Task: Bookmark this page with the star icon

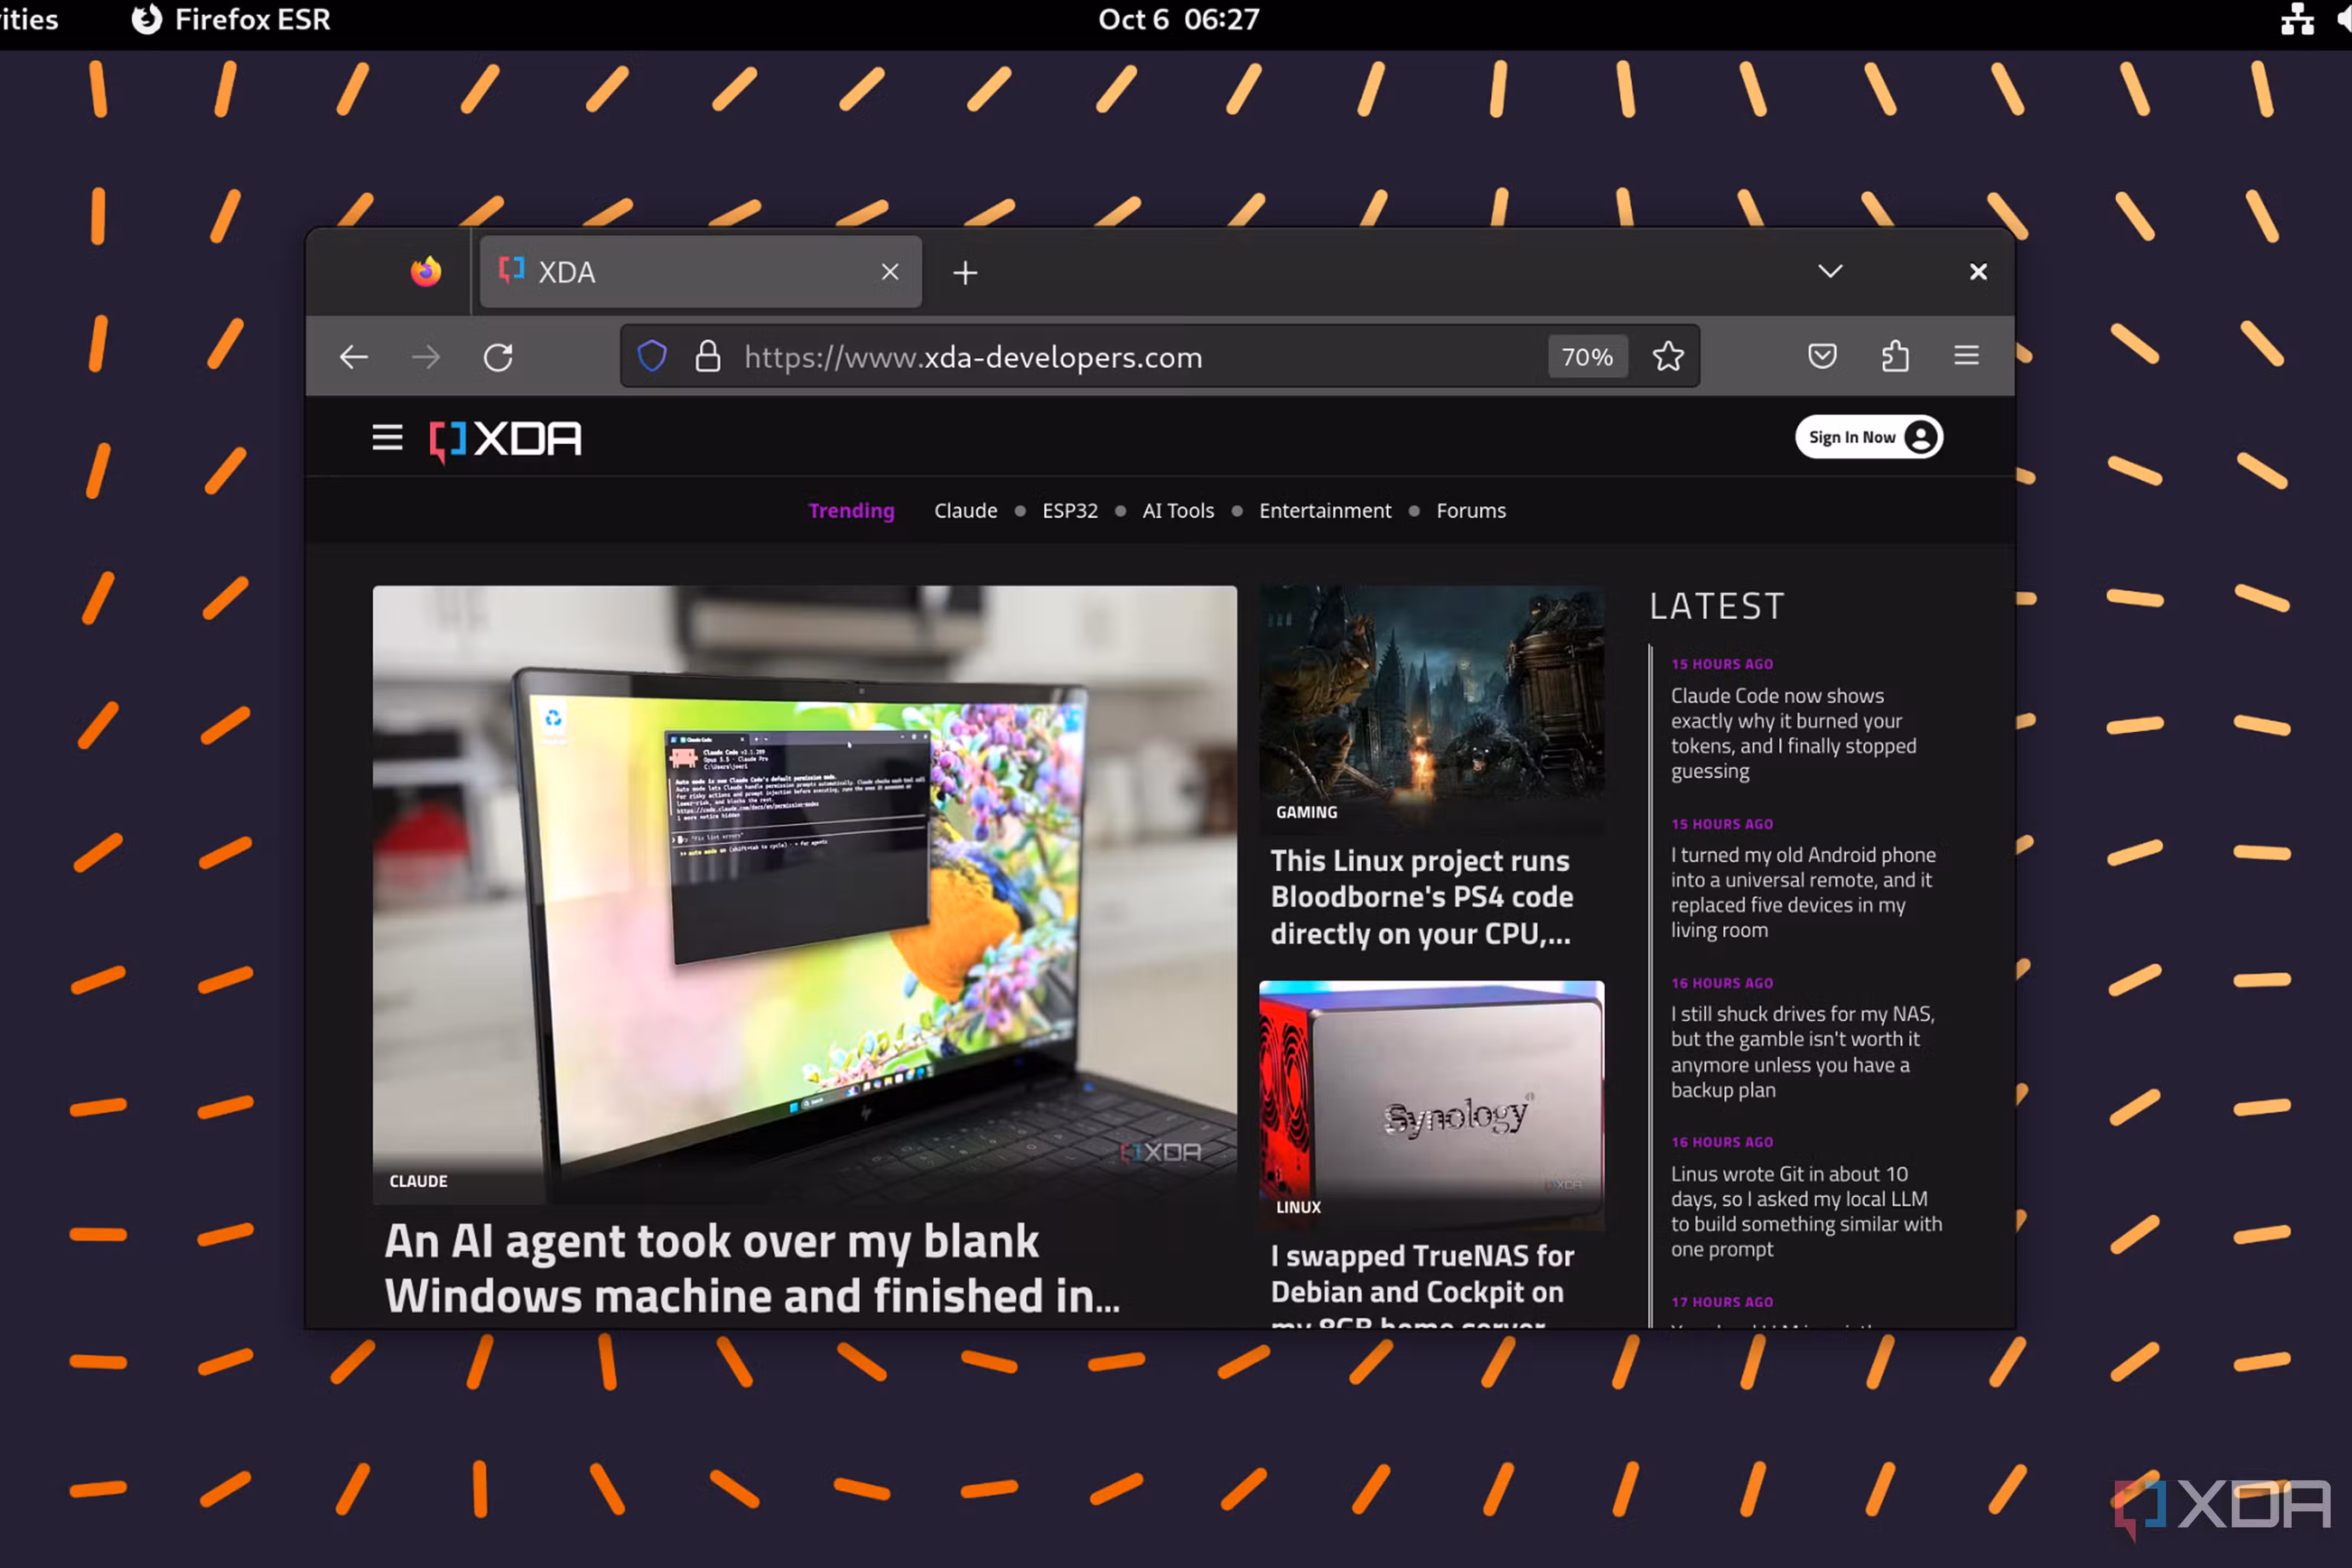Action: [1668, 356]
